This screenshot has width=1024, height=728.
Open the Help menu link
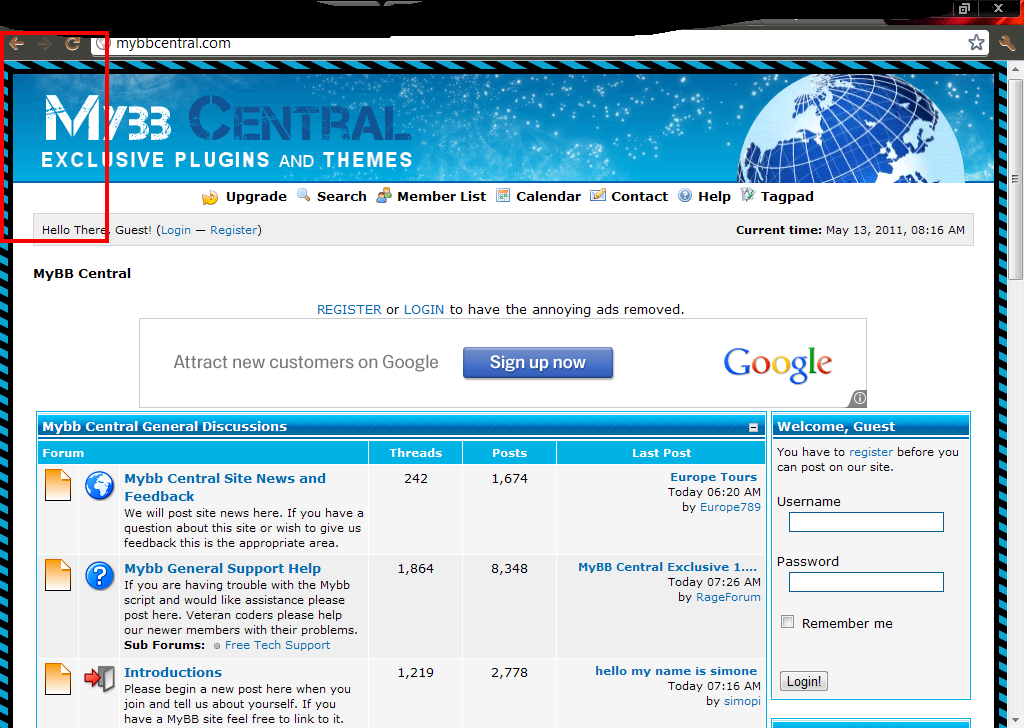714,197
